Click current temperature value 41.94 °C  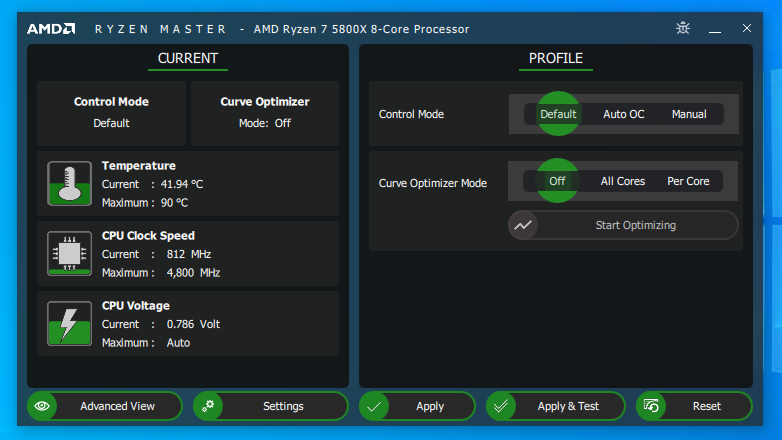click(182, 184)
